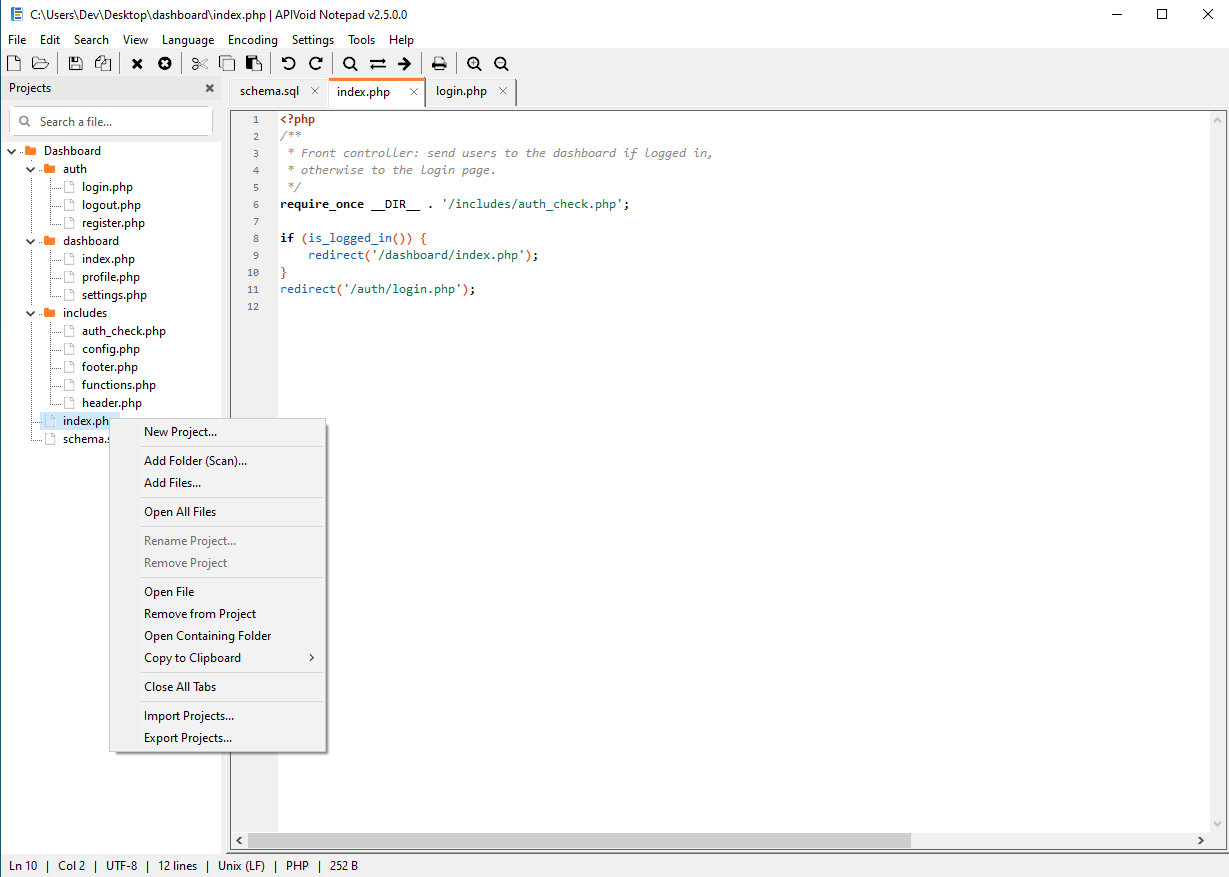Print the document via printer icon

coord(439,64)
